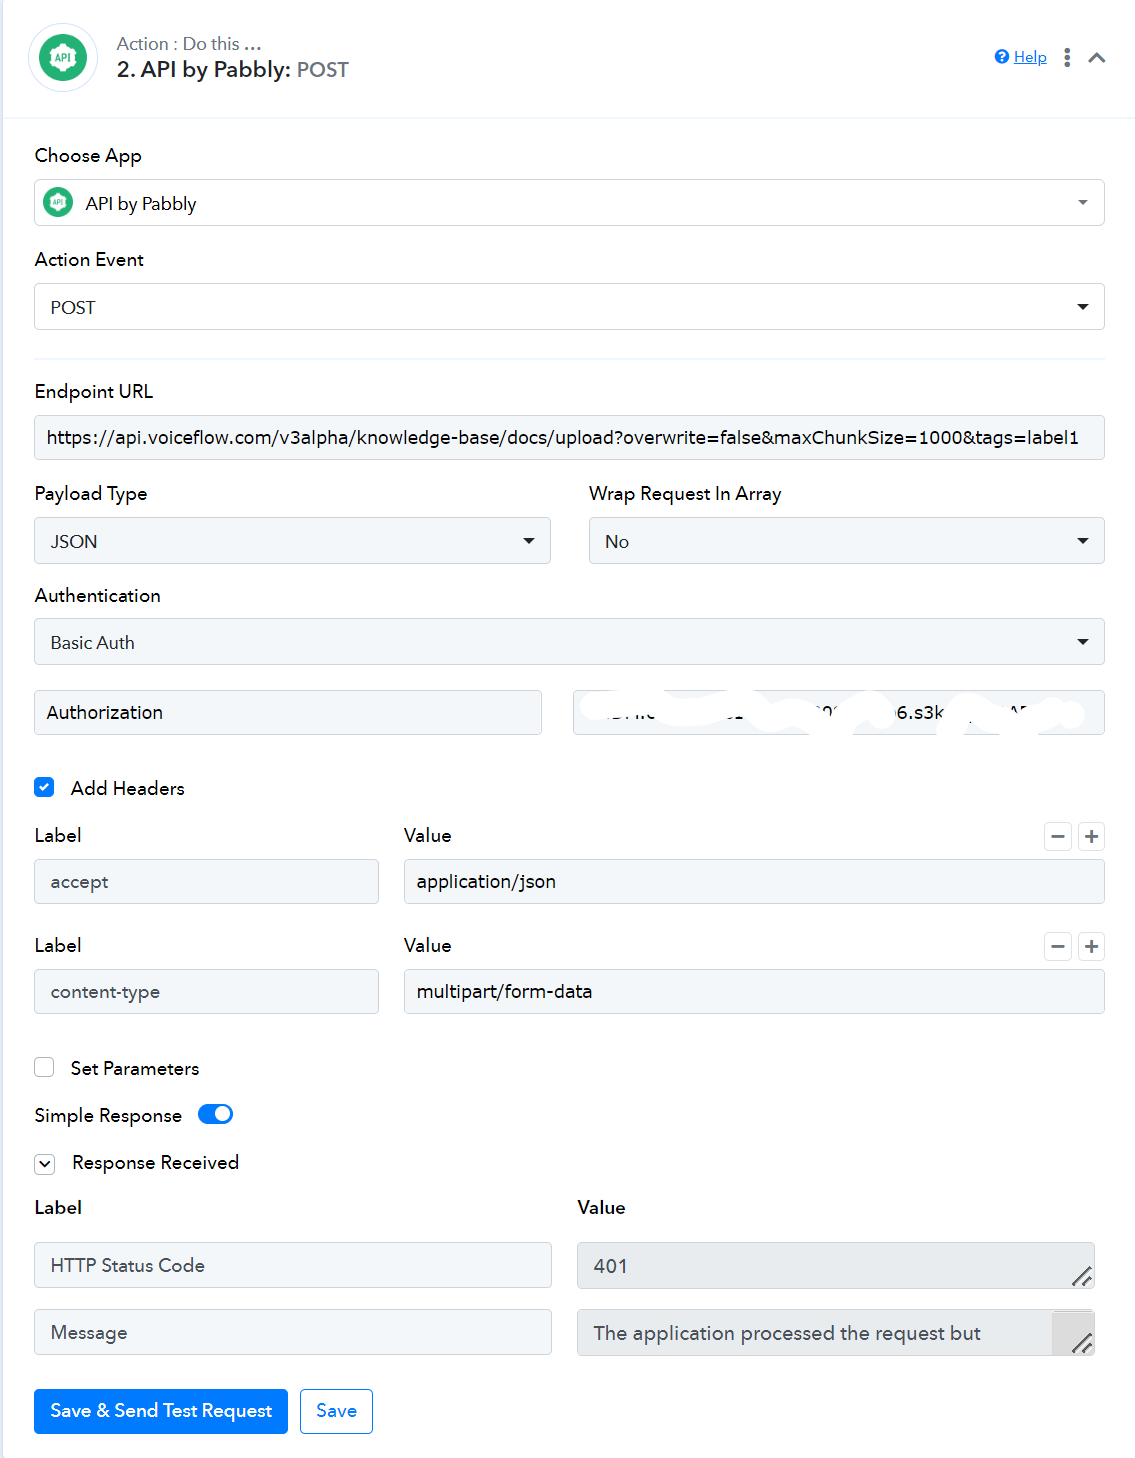Click the question mark icon beside Help
Viewport: 1135px width, 1458px height.
tap(1002, 57)
